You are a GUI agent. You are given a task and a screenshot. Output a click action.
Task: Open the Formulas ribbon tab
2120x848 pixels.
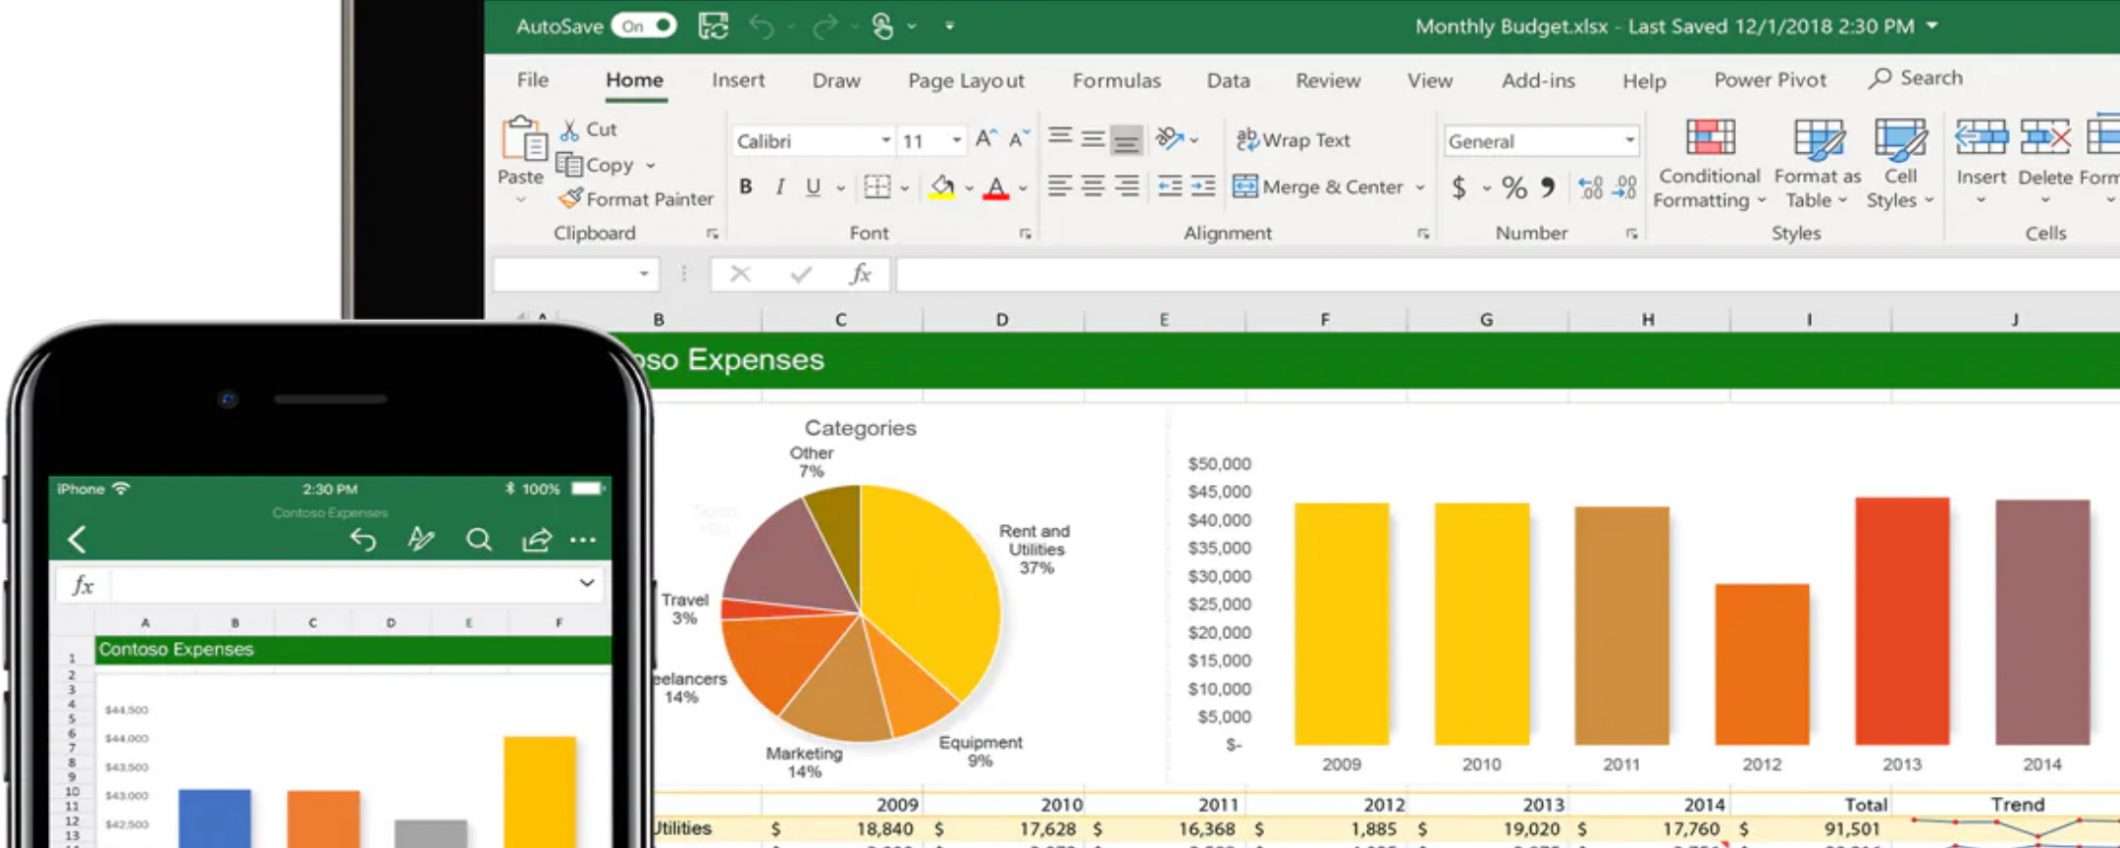tap(1116, 80)
